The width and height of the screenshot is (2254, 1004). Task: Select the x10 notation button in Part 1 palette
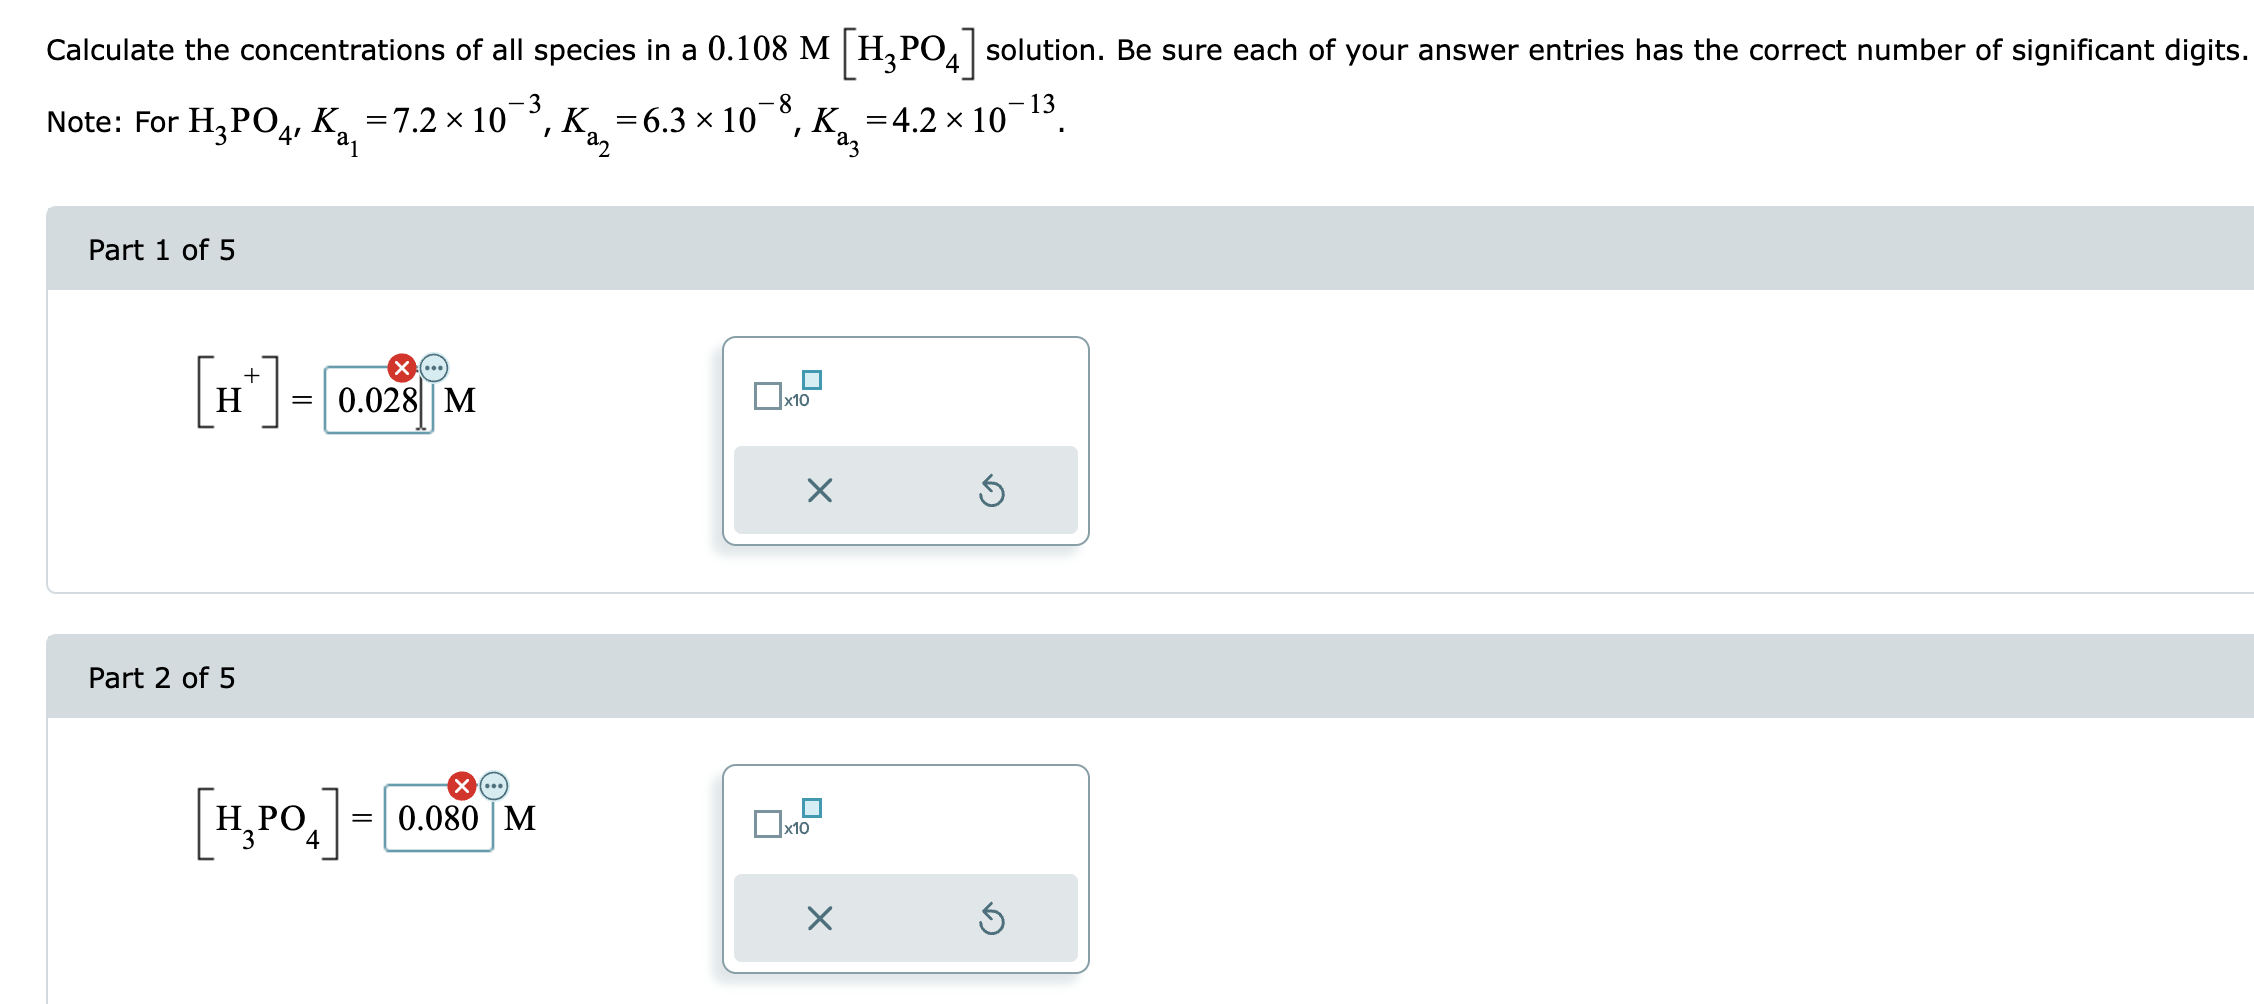[785, 393]
